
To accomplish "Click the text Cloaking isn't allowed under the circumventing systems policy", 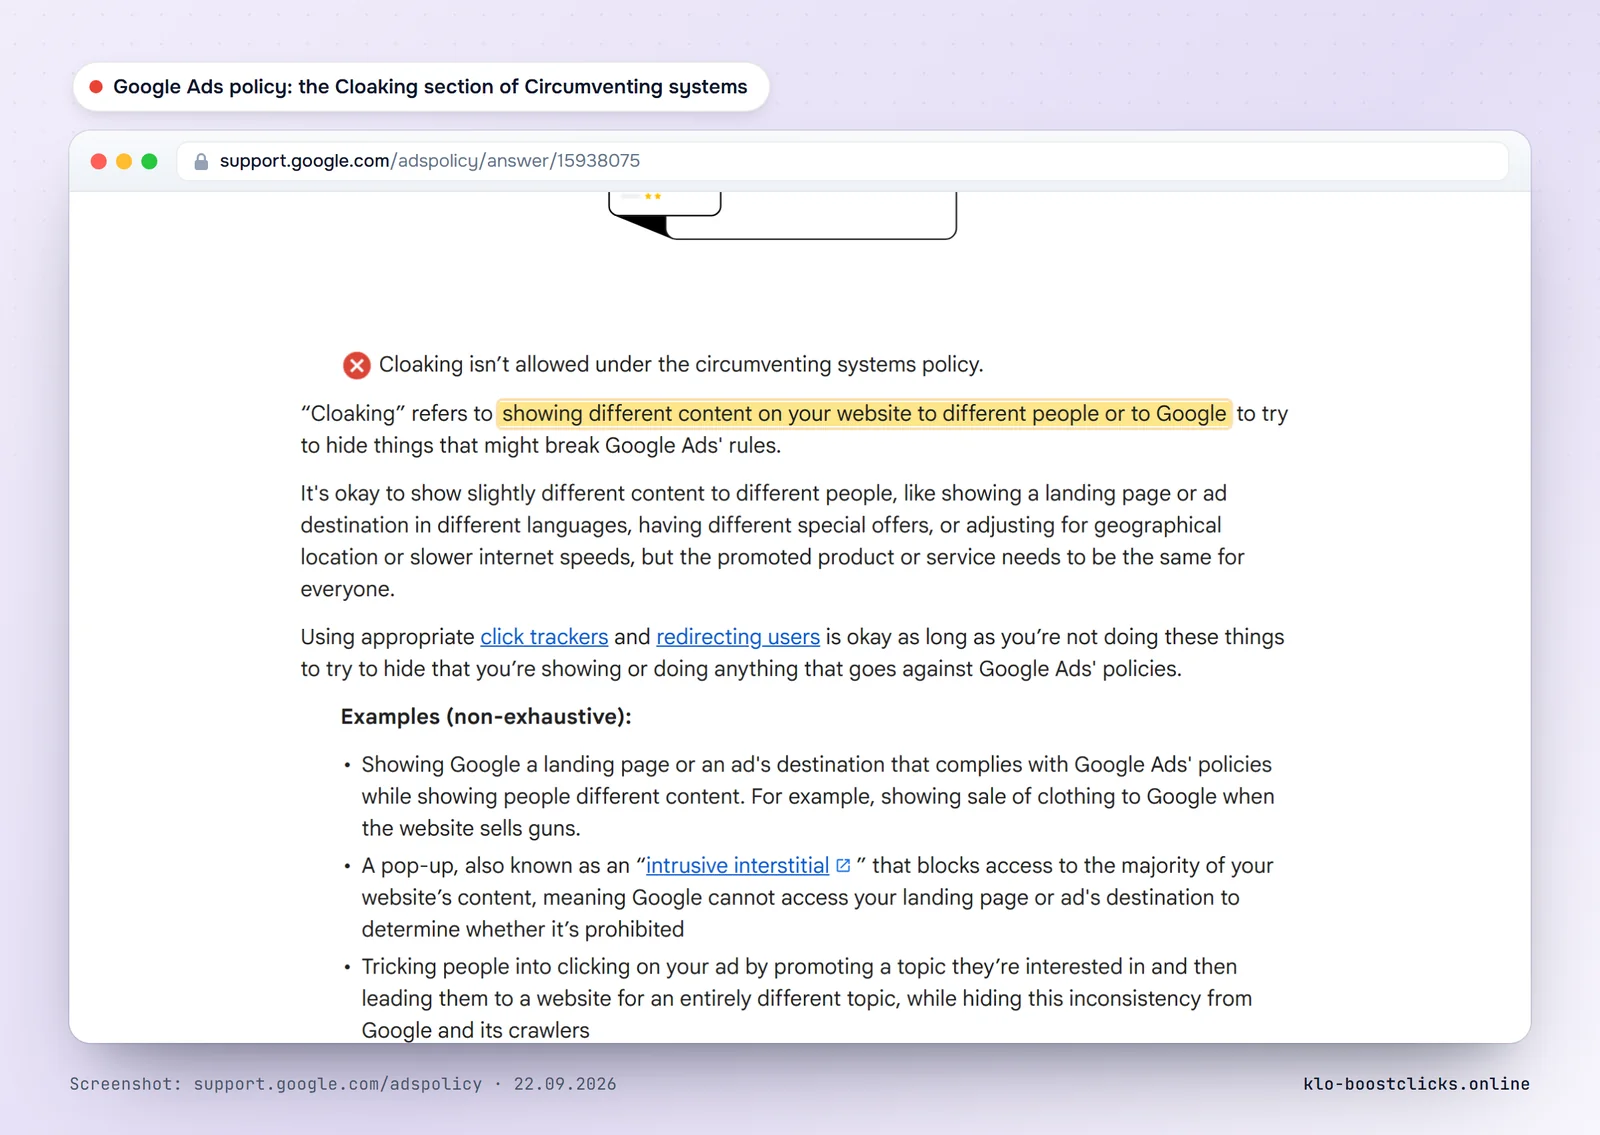I will [x=681, y=365].
